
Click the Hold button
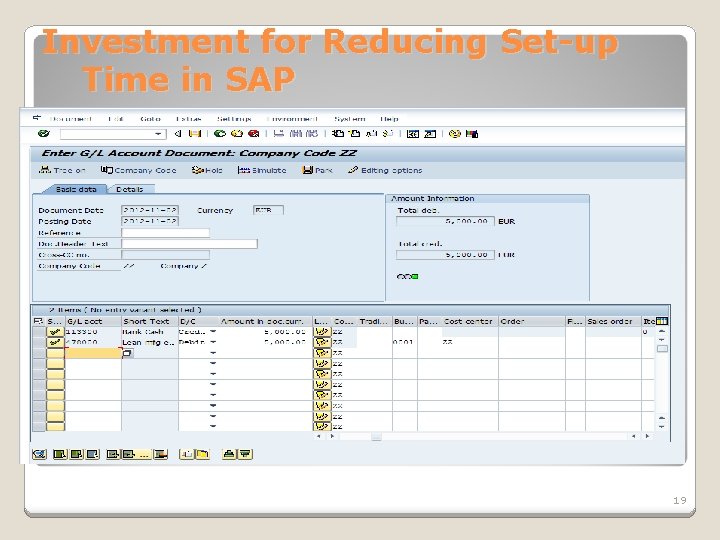[x=207, y=170]
